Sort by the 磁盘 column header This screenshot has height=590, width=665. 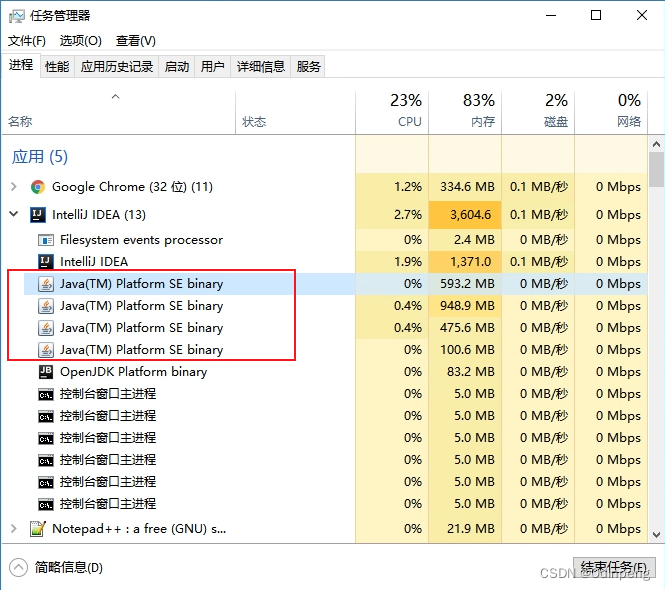[538, 112]
